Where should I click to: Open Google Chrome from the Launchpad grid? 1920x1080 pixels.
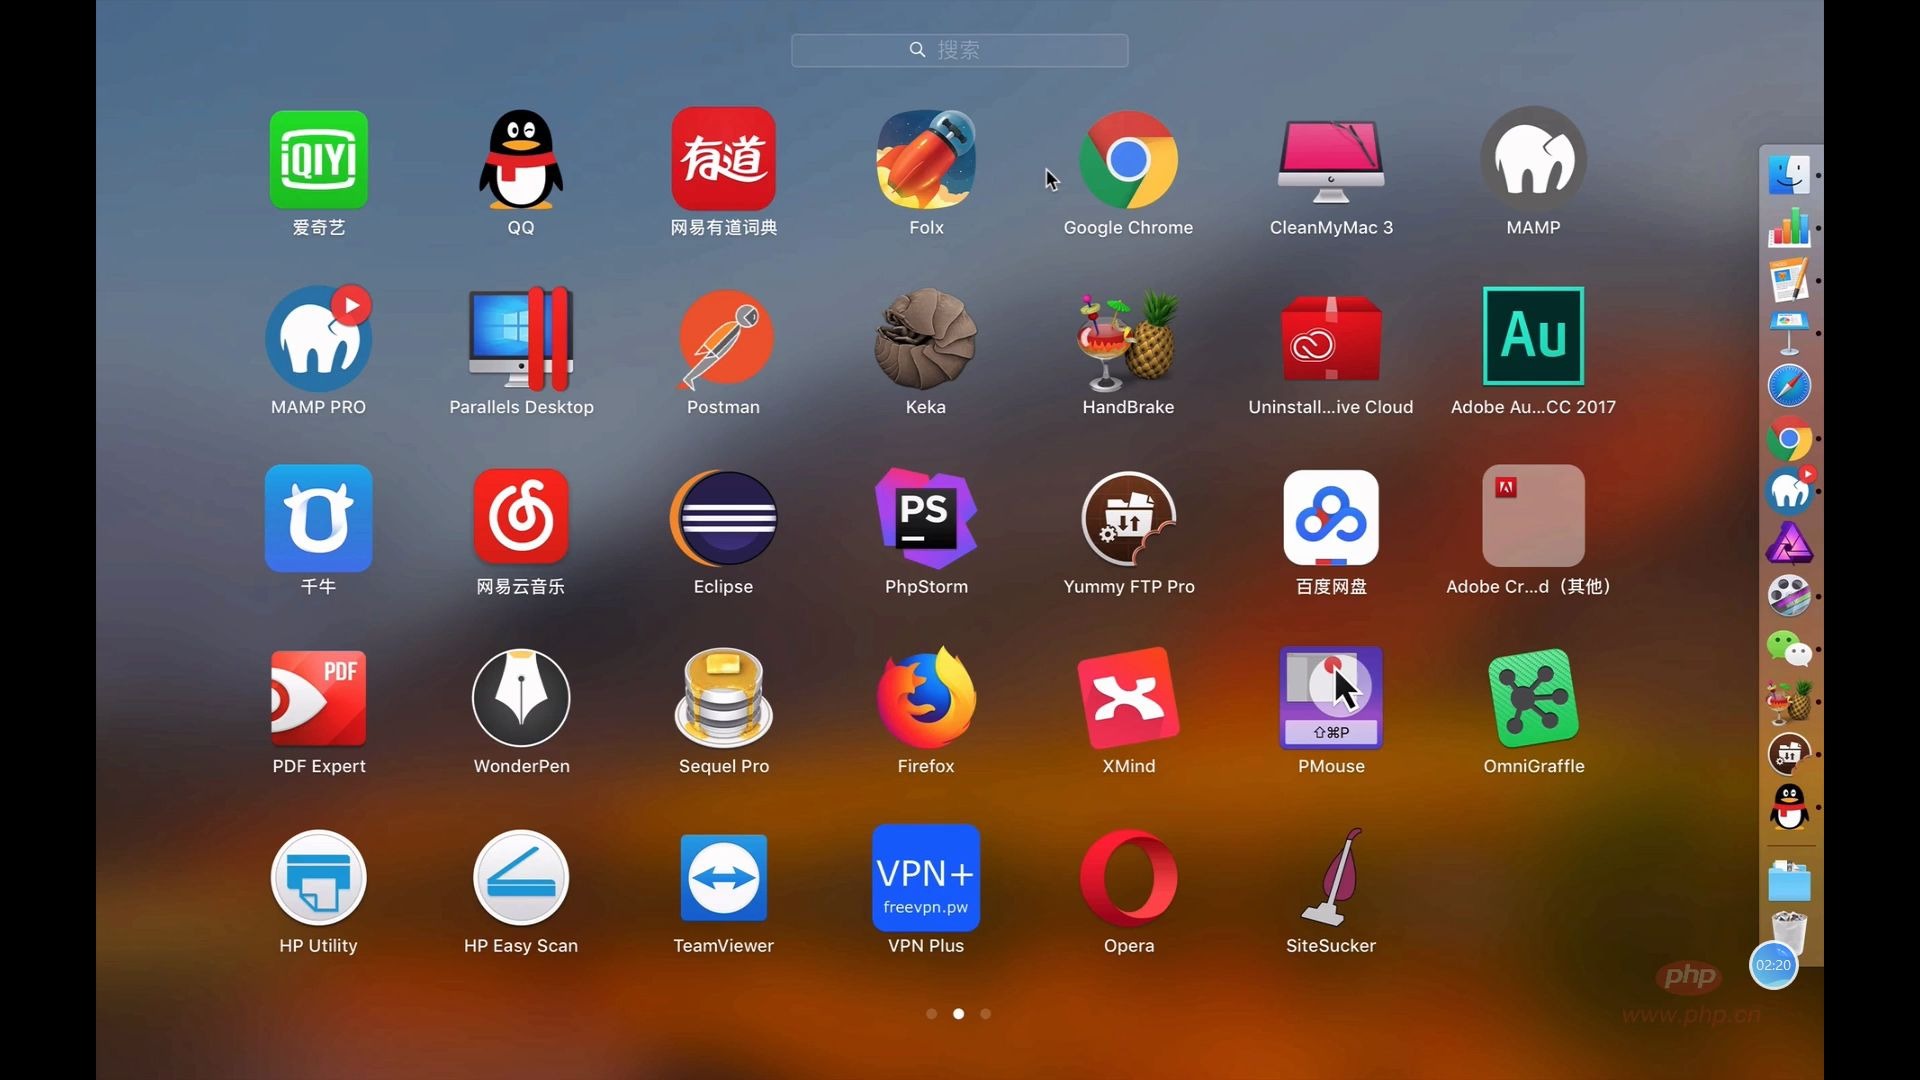click(1128, 160)
